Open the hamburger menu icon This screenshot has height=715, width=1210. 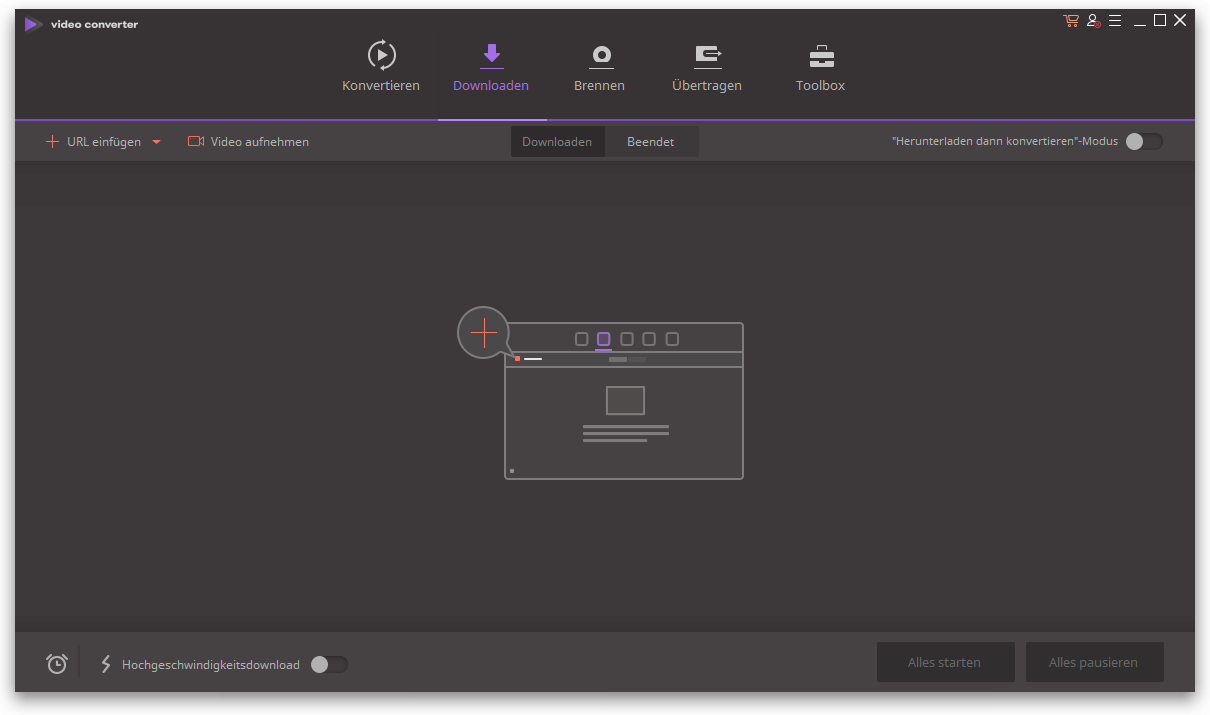pos(1115,20)
